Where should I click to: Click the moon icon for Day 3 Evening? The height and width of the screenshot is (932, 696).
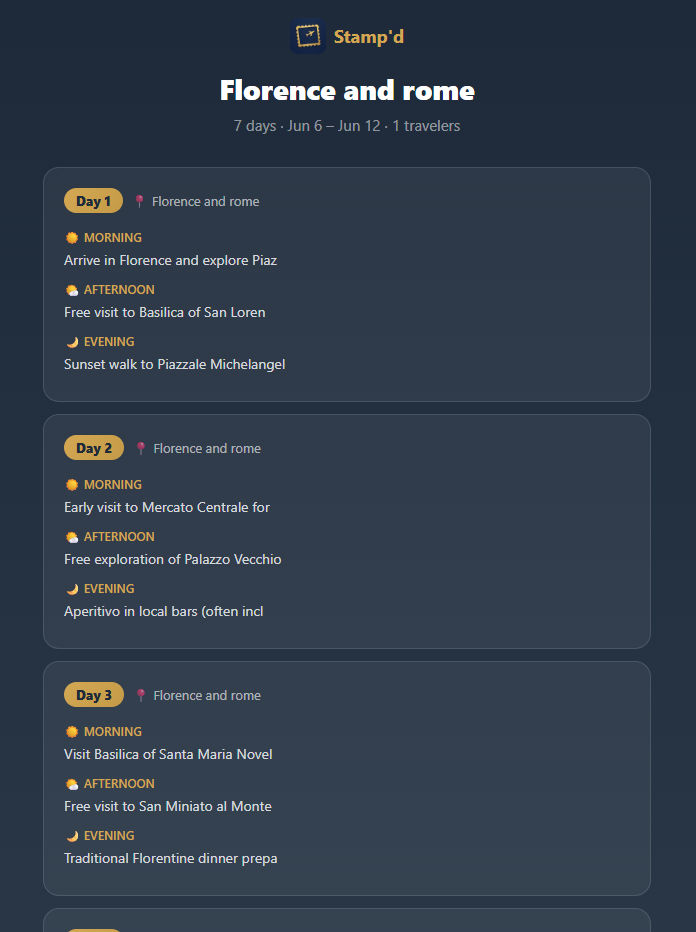click(72, 836)
